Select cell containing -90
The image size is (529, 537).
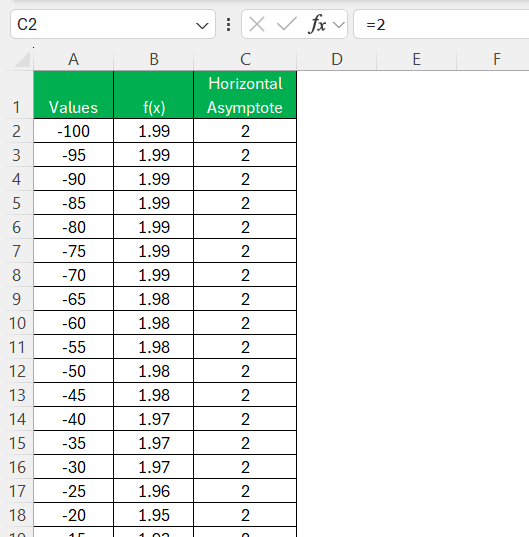click(x=74, y=179)
